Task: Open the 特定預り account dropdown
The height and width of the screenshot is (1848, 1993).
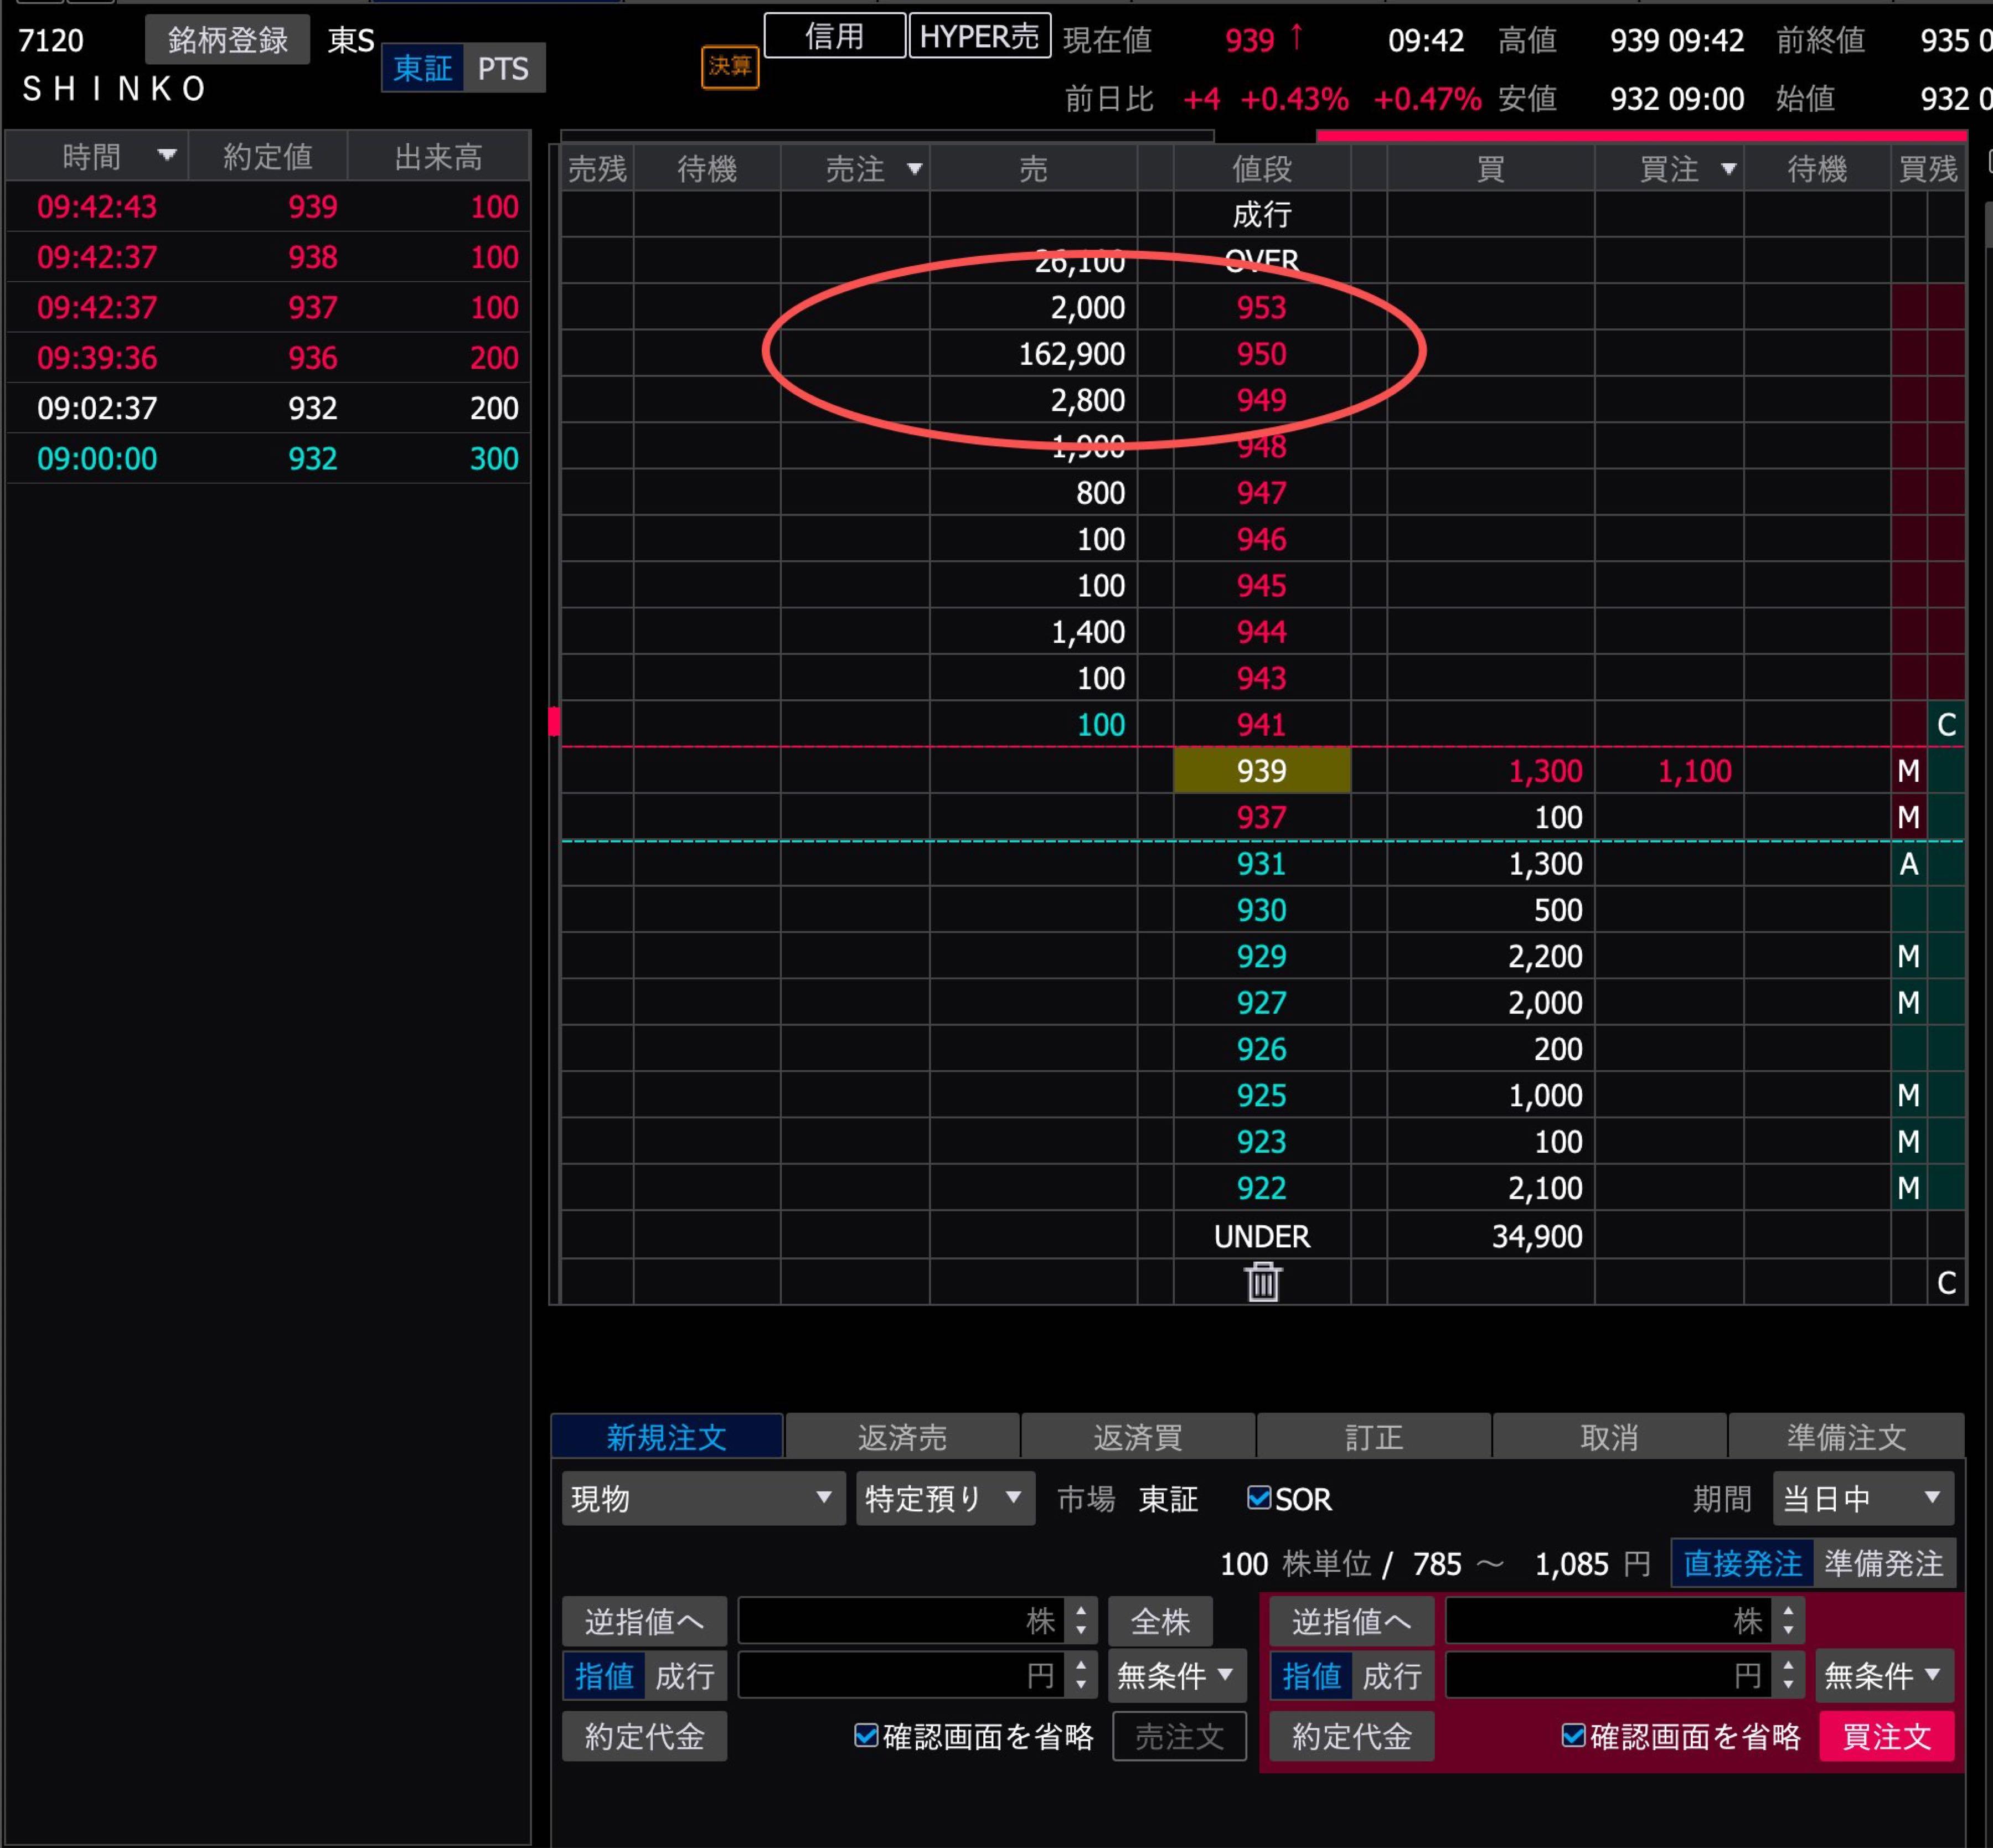Action: (x=945, y=1498)
